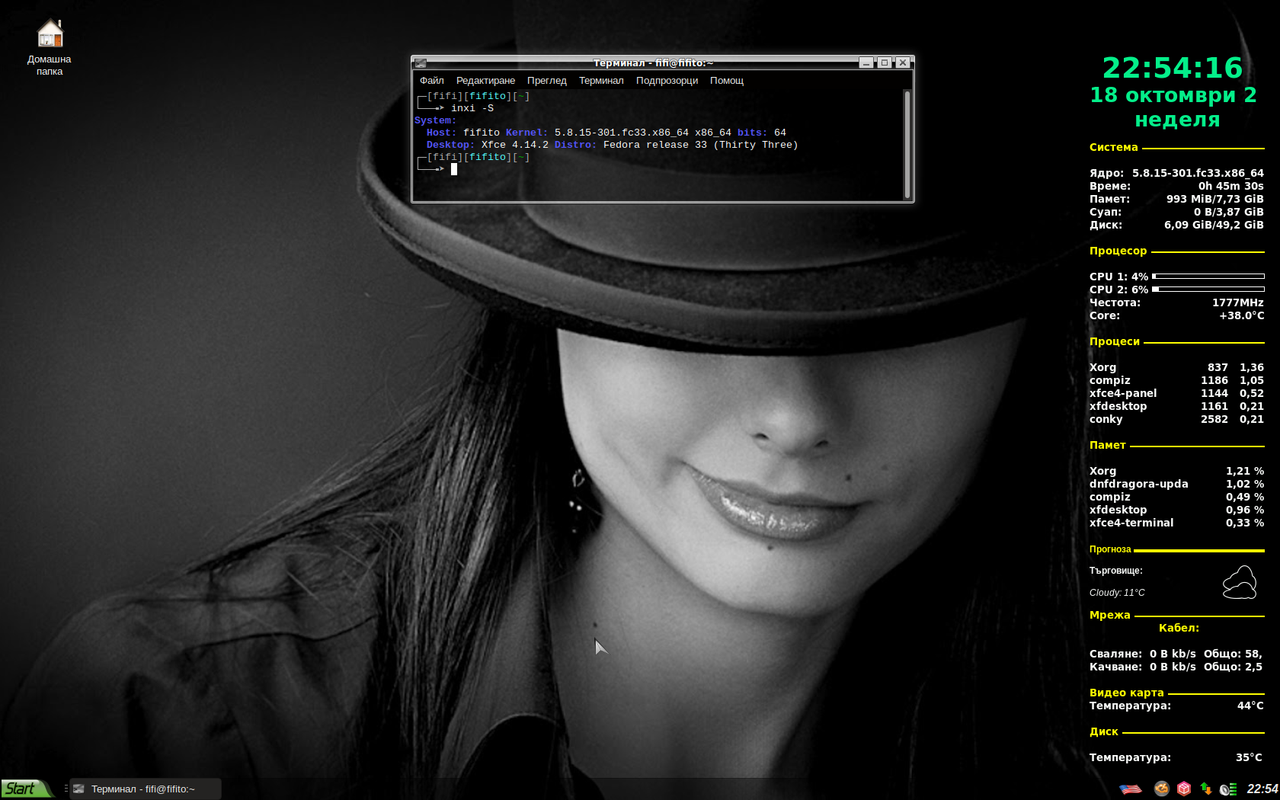The image size is (1280, 800).
Task: Click the 'System:' label in terminal
Action: [x=435, y=120]
